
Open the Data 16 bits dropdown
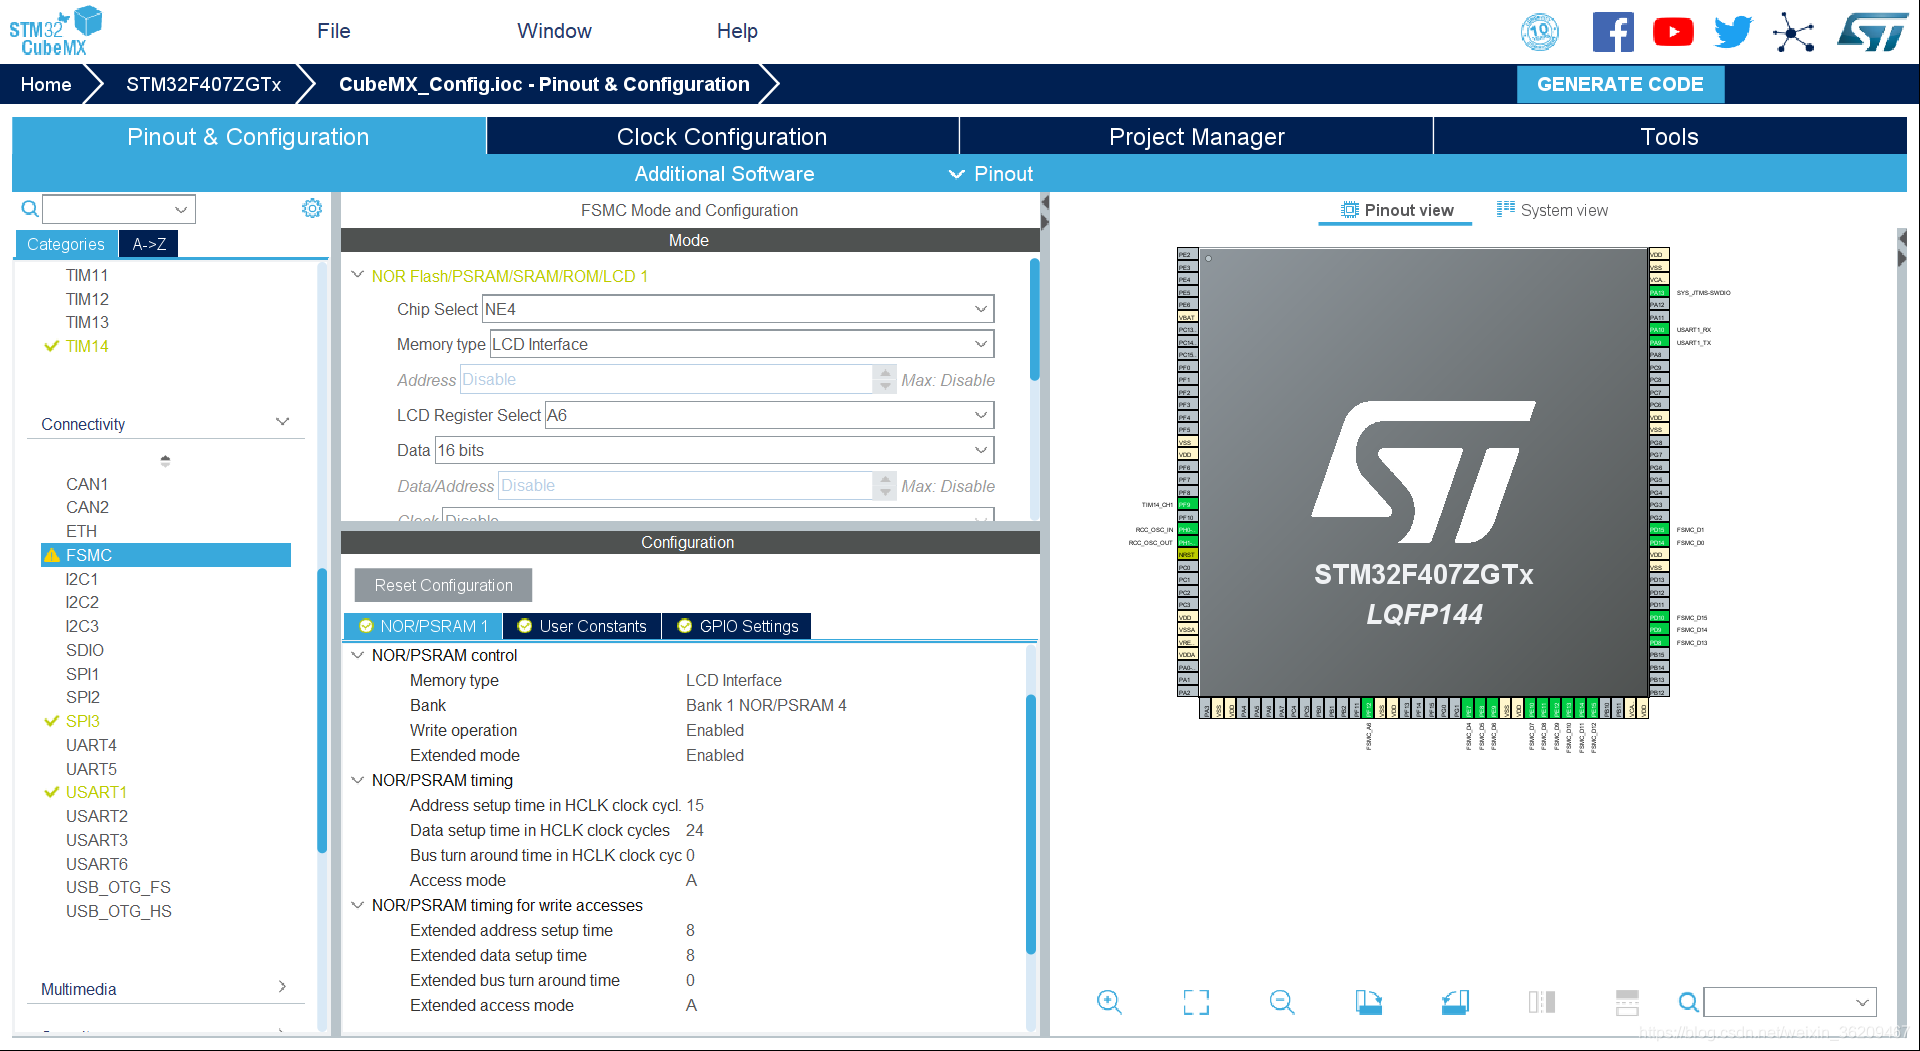click(714, 450)
